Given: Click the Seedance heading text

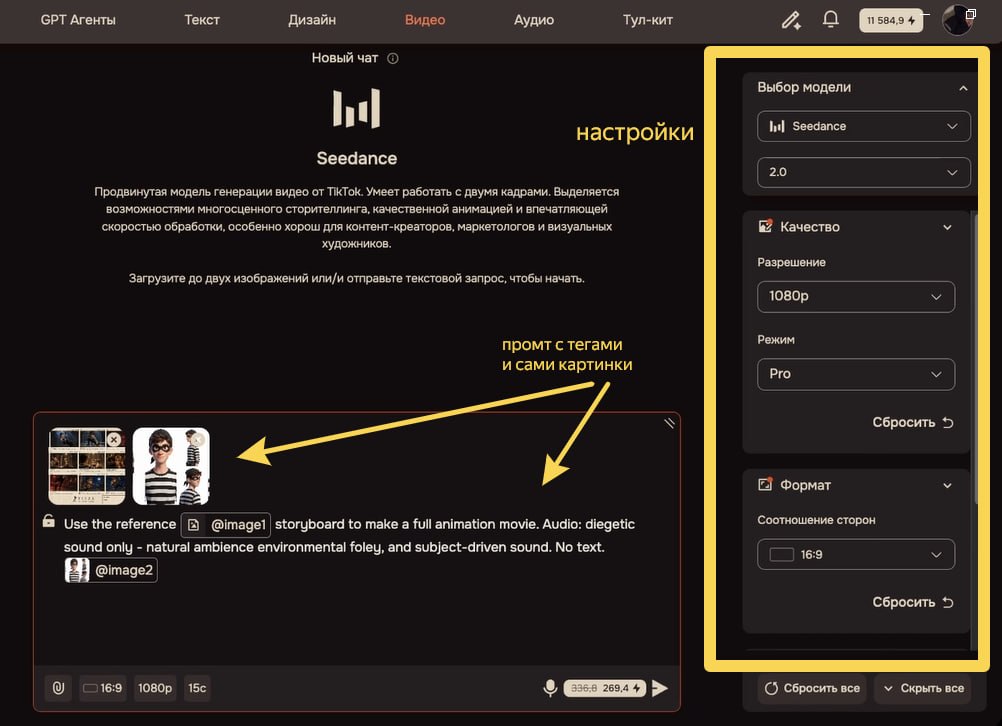Looking at the screenshot, I should [x=357, y=158].
